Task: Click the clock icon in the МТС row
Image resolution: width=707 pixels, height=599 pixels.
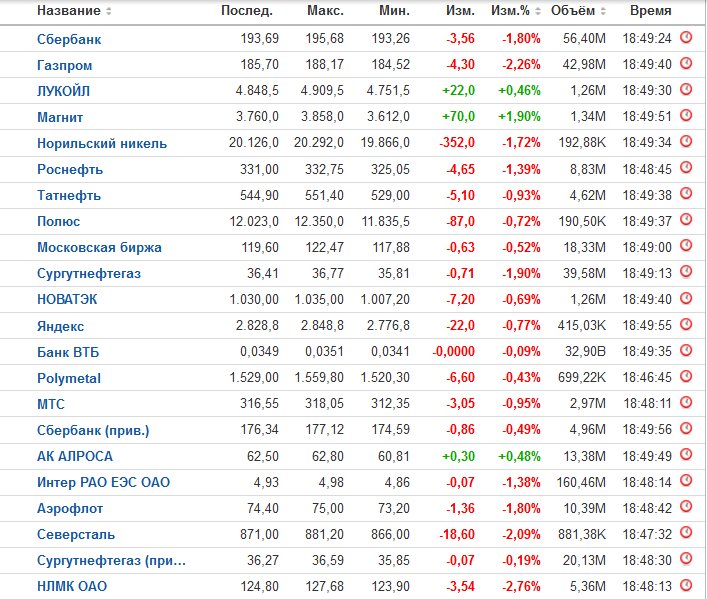Action: pyautogui.click(x=686, y=402)
